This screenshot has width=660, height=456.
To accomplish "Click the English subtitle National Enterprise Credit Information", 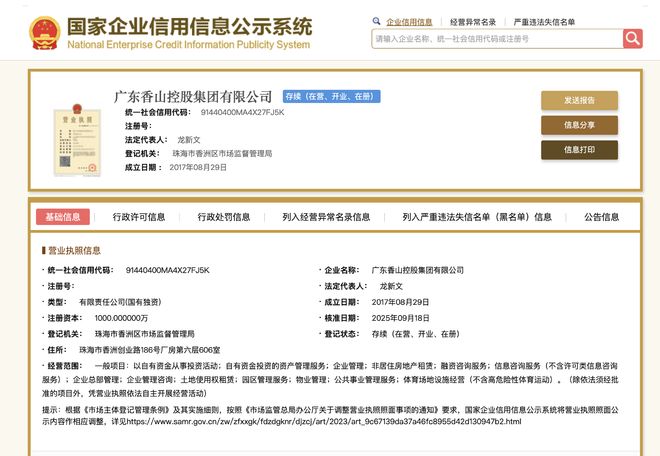I will point(189,45).
